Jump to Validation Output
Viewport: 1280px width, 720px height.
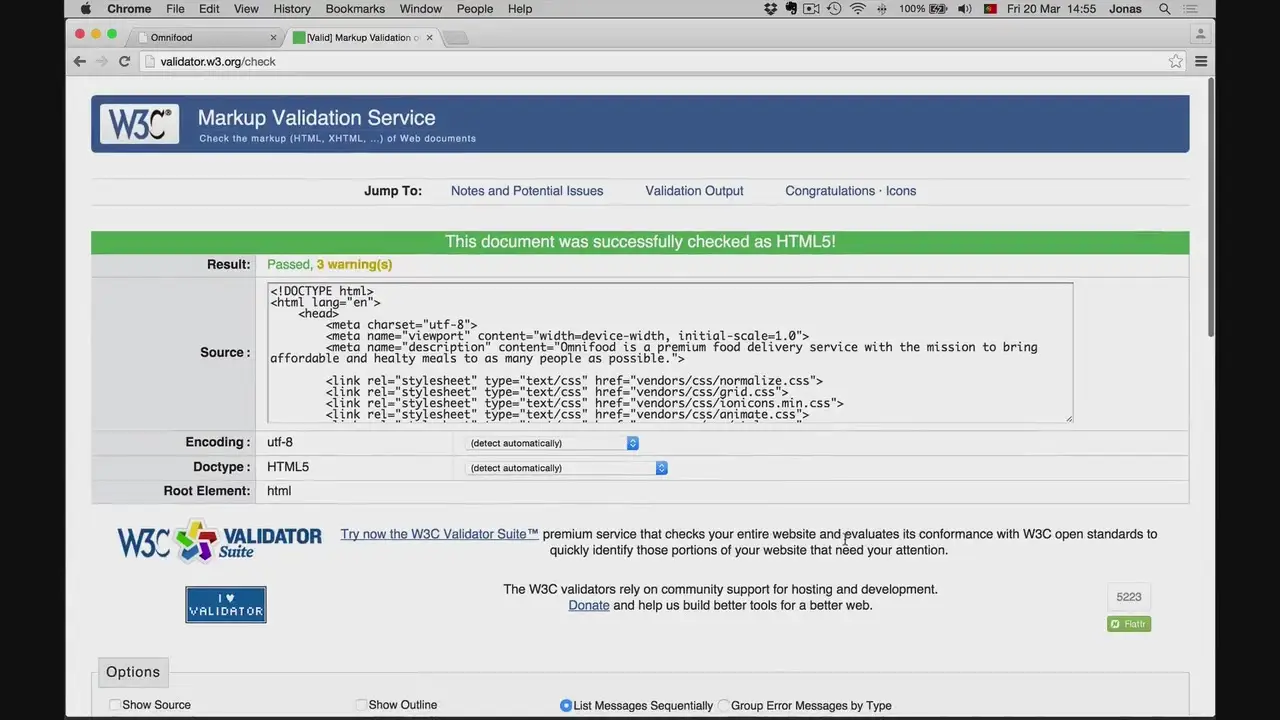point(694,191)
